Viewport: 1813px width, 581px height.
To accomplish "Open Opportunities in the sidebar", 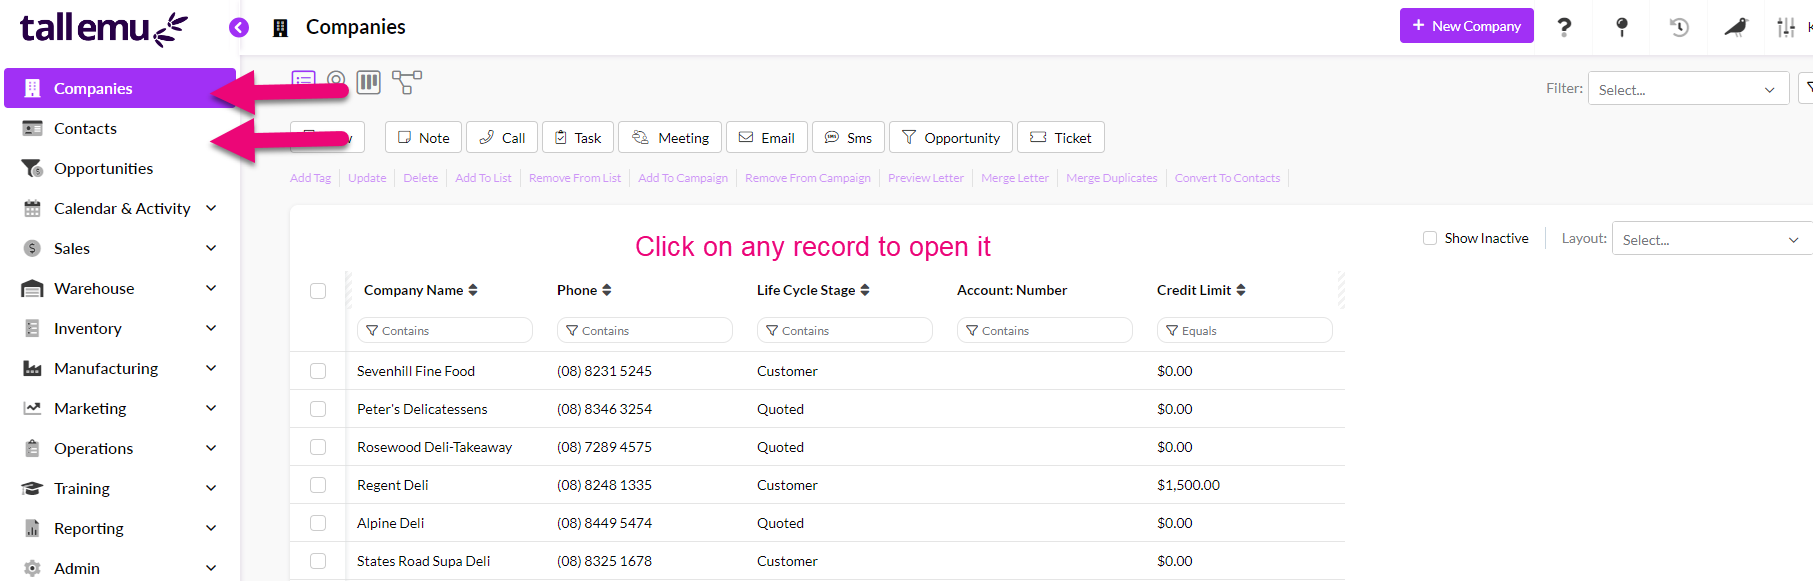I will point(103,168).
